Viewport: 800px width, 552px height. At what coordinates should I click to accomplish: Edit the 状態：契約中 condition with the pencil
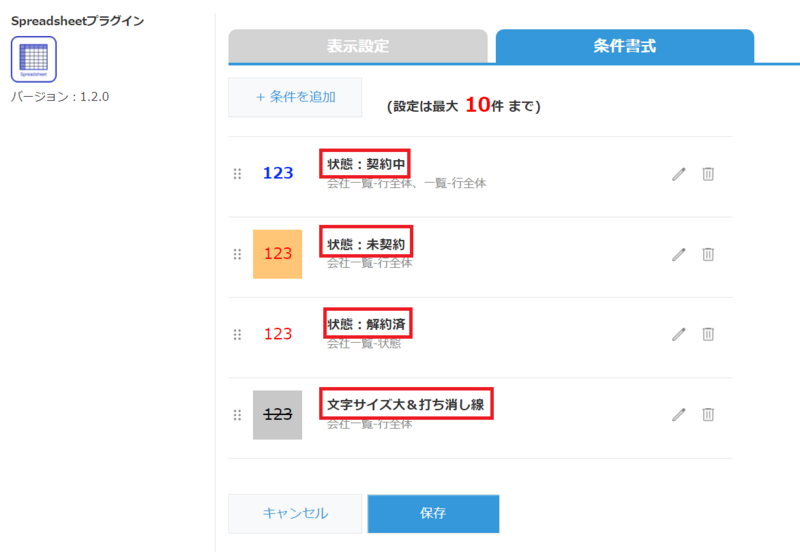pyautogui.click(x=679, y=174)
